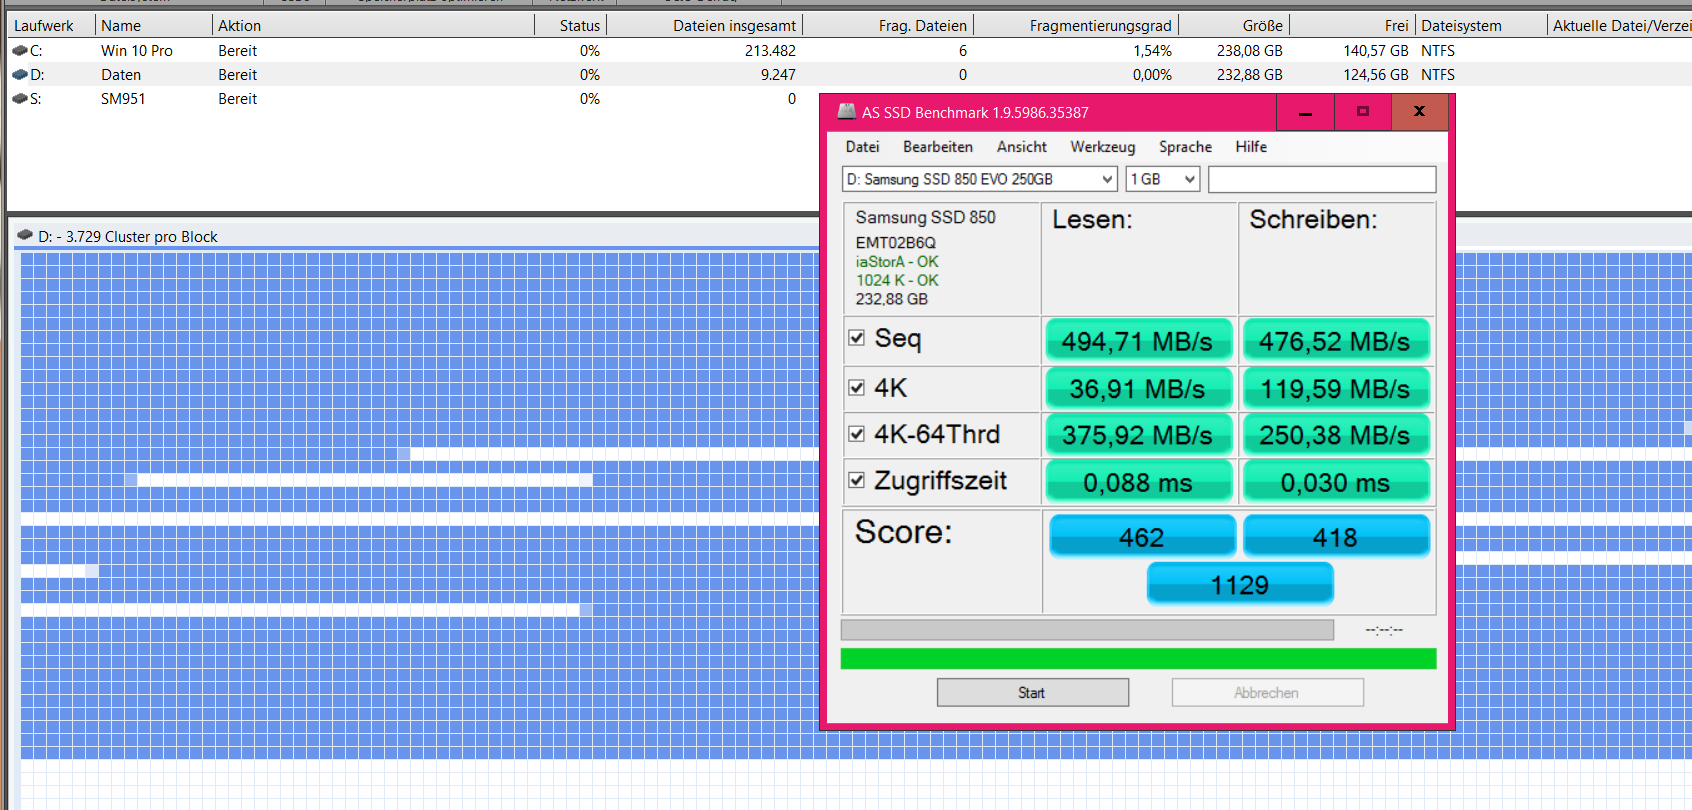Click write access time 0,030 ms
1692x810 pixels.
click(1335, 482)
